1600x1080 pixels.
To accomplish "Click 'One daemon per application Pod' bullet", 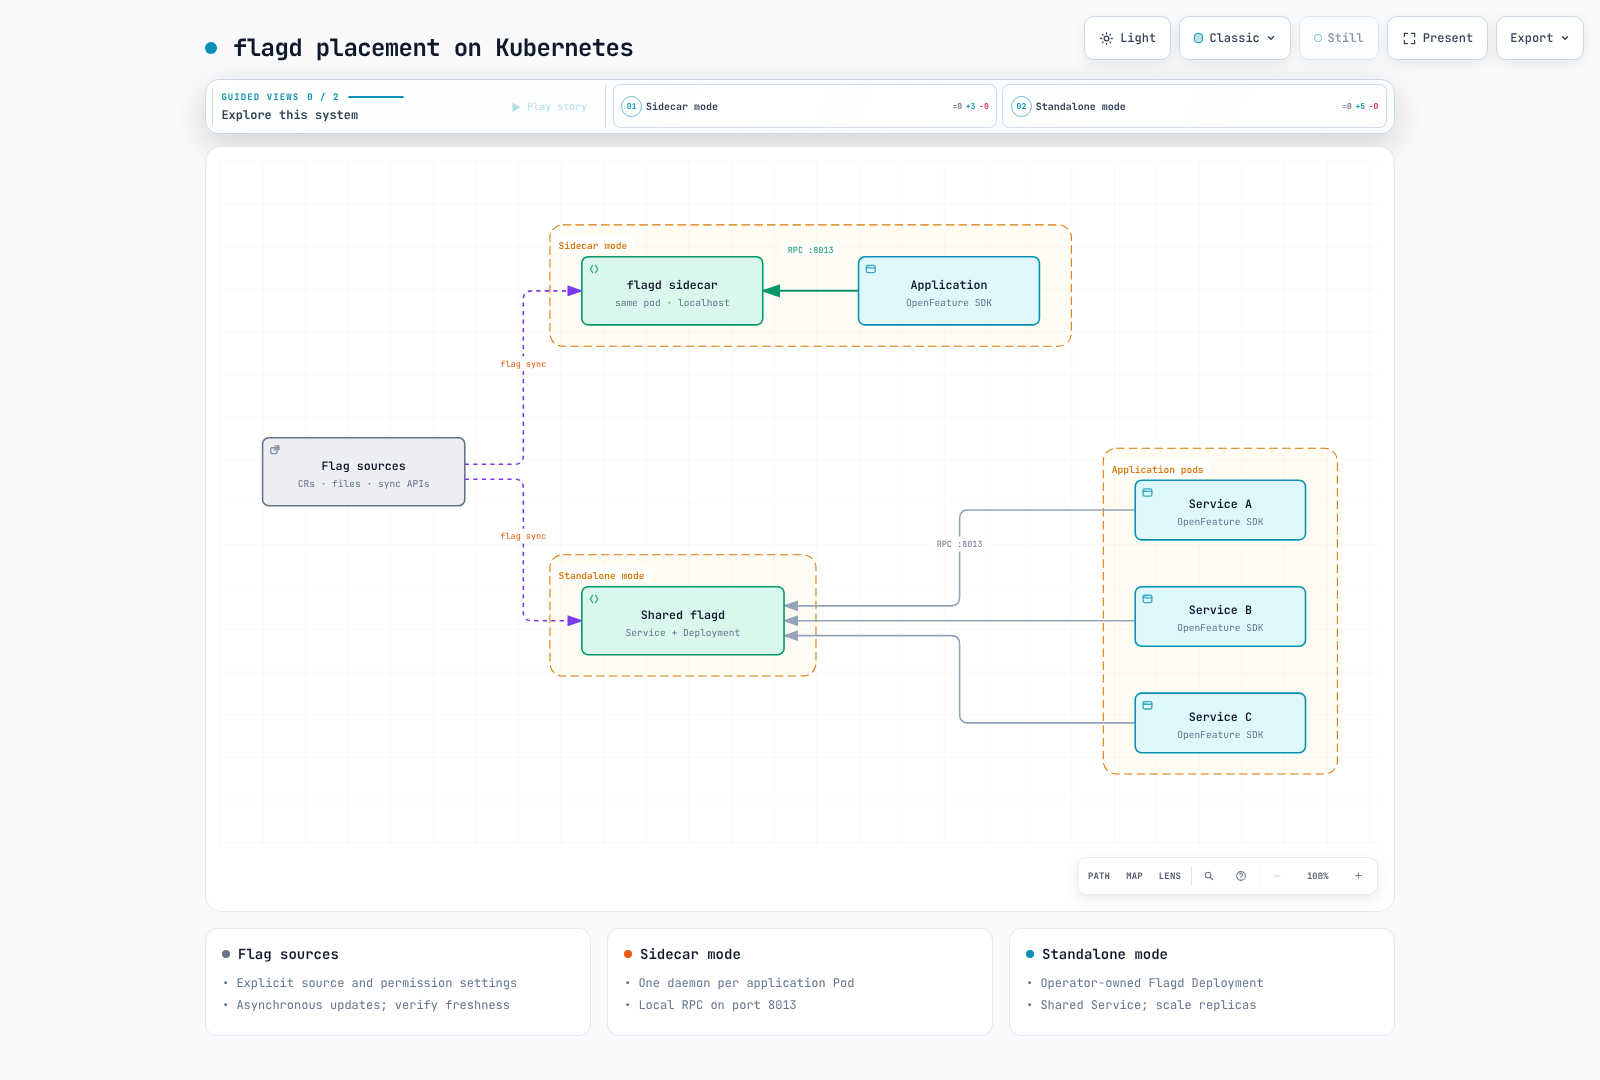I will click(746, 983).
